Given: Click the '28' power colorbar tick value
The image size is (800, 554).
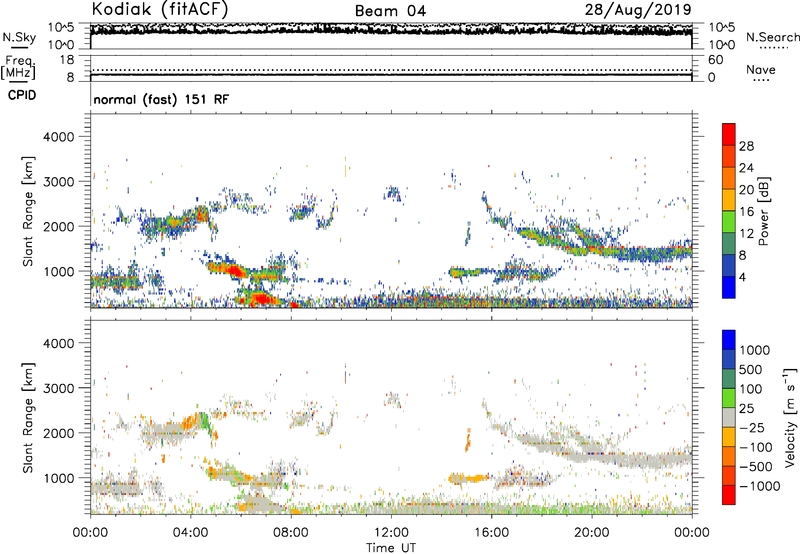Looking at the screenshot, I should click(x=746, y=146).
